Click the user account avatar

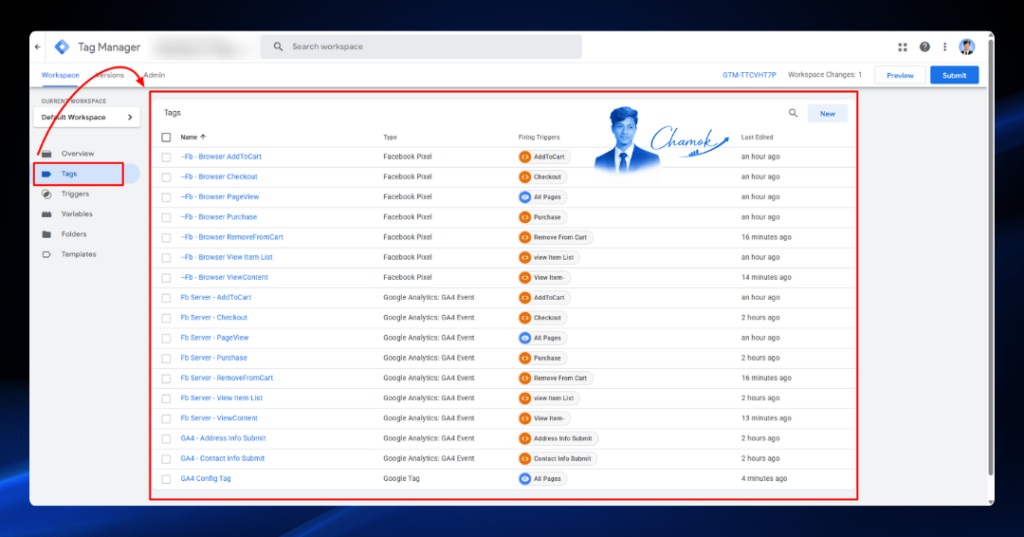click(967, 47)
